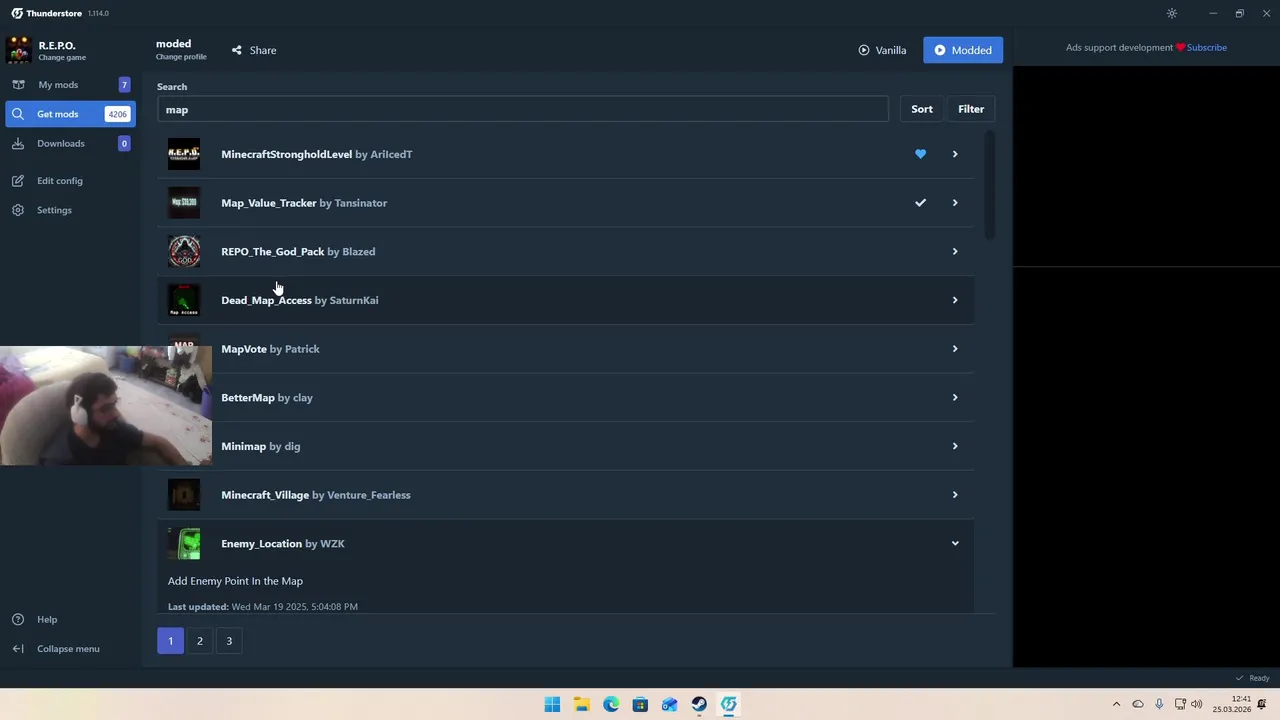Open the Sort options
This screenshot has width=1280, height=720.
pos(922,109)
